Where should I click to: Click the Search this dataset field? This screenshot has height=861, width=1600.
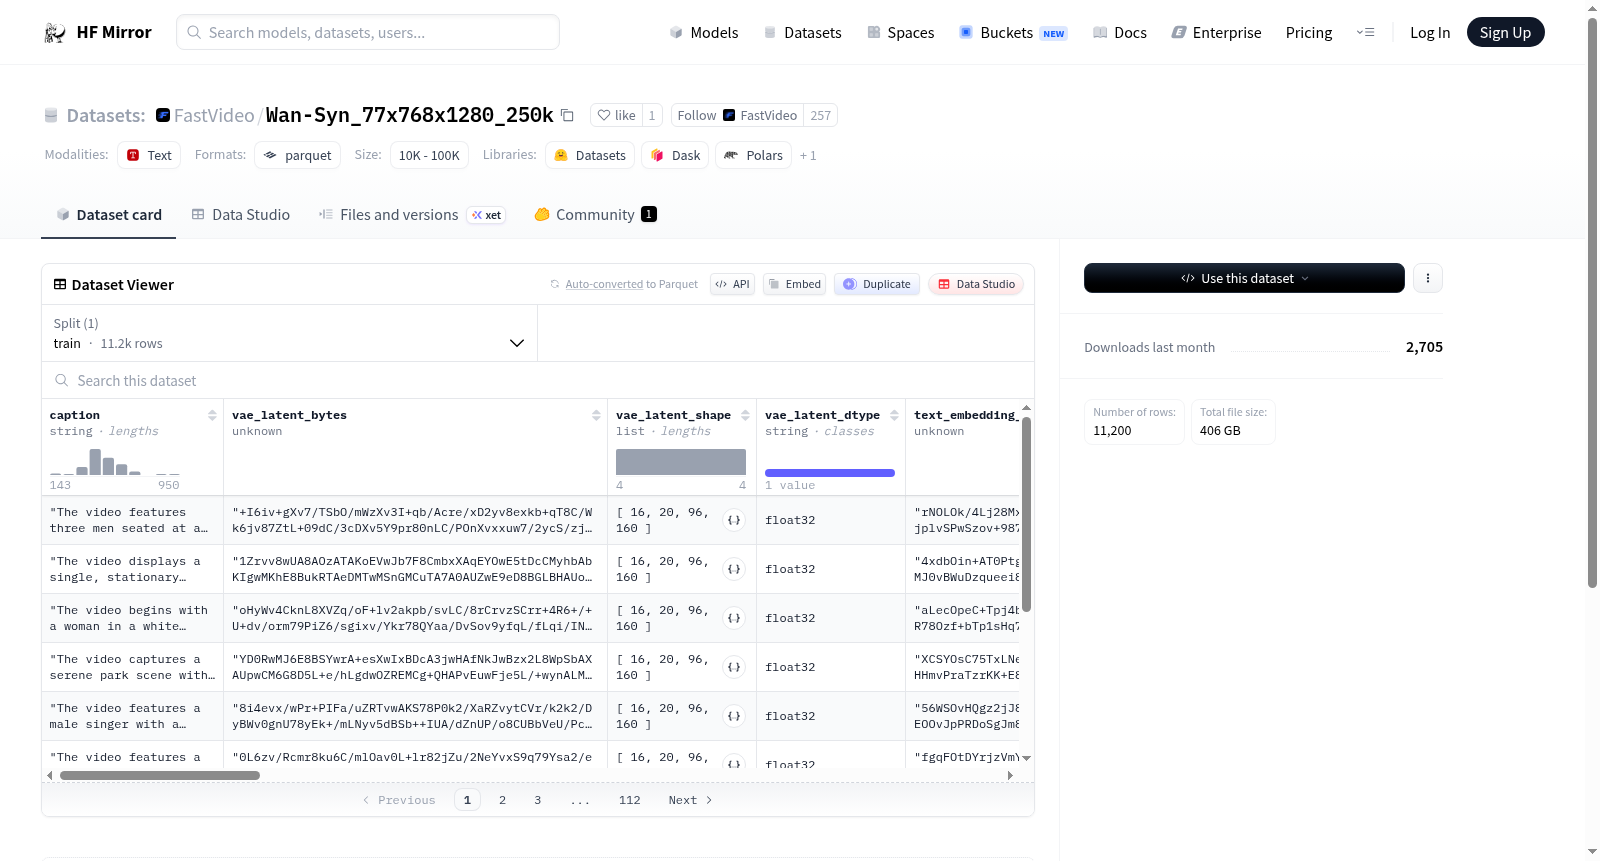click(538, 380)
